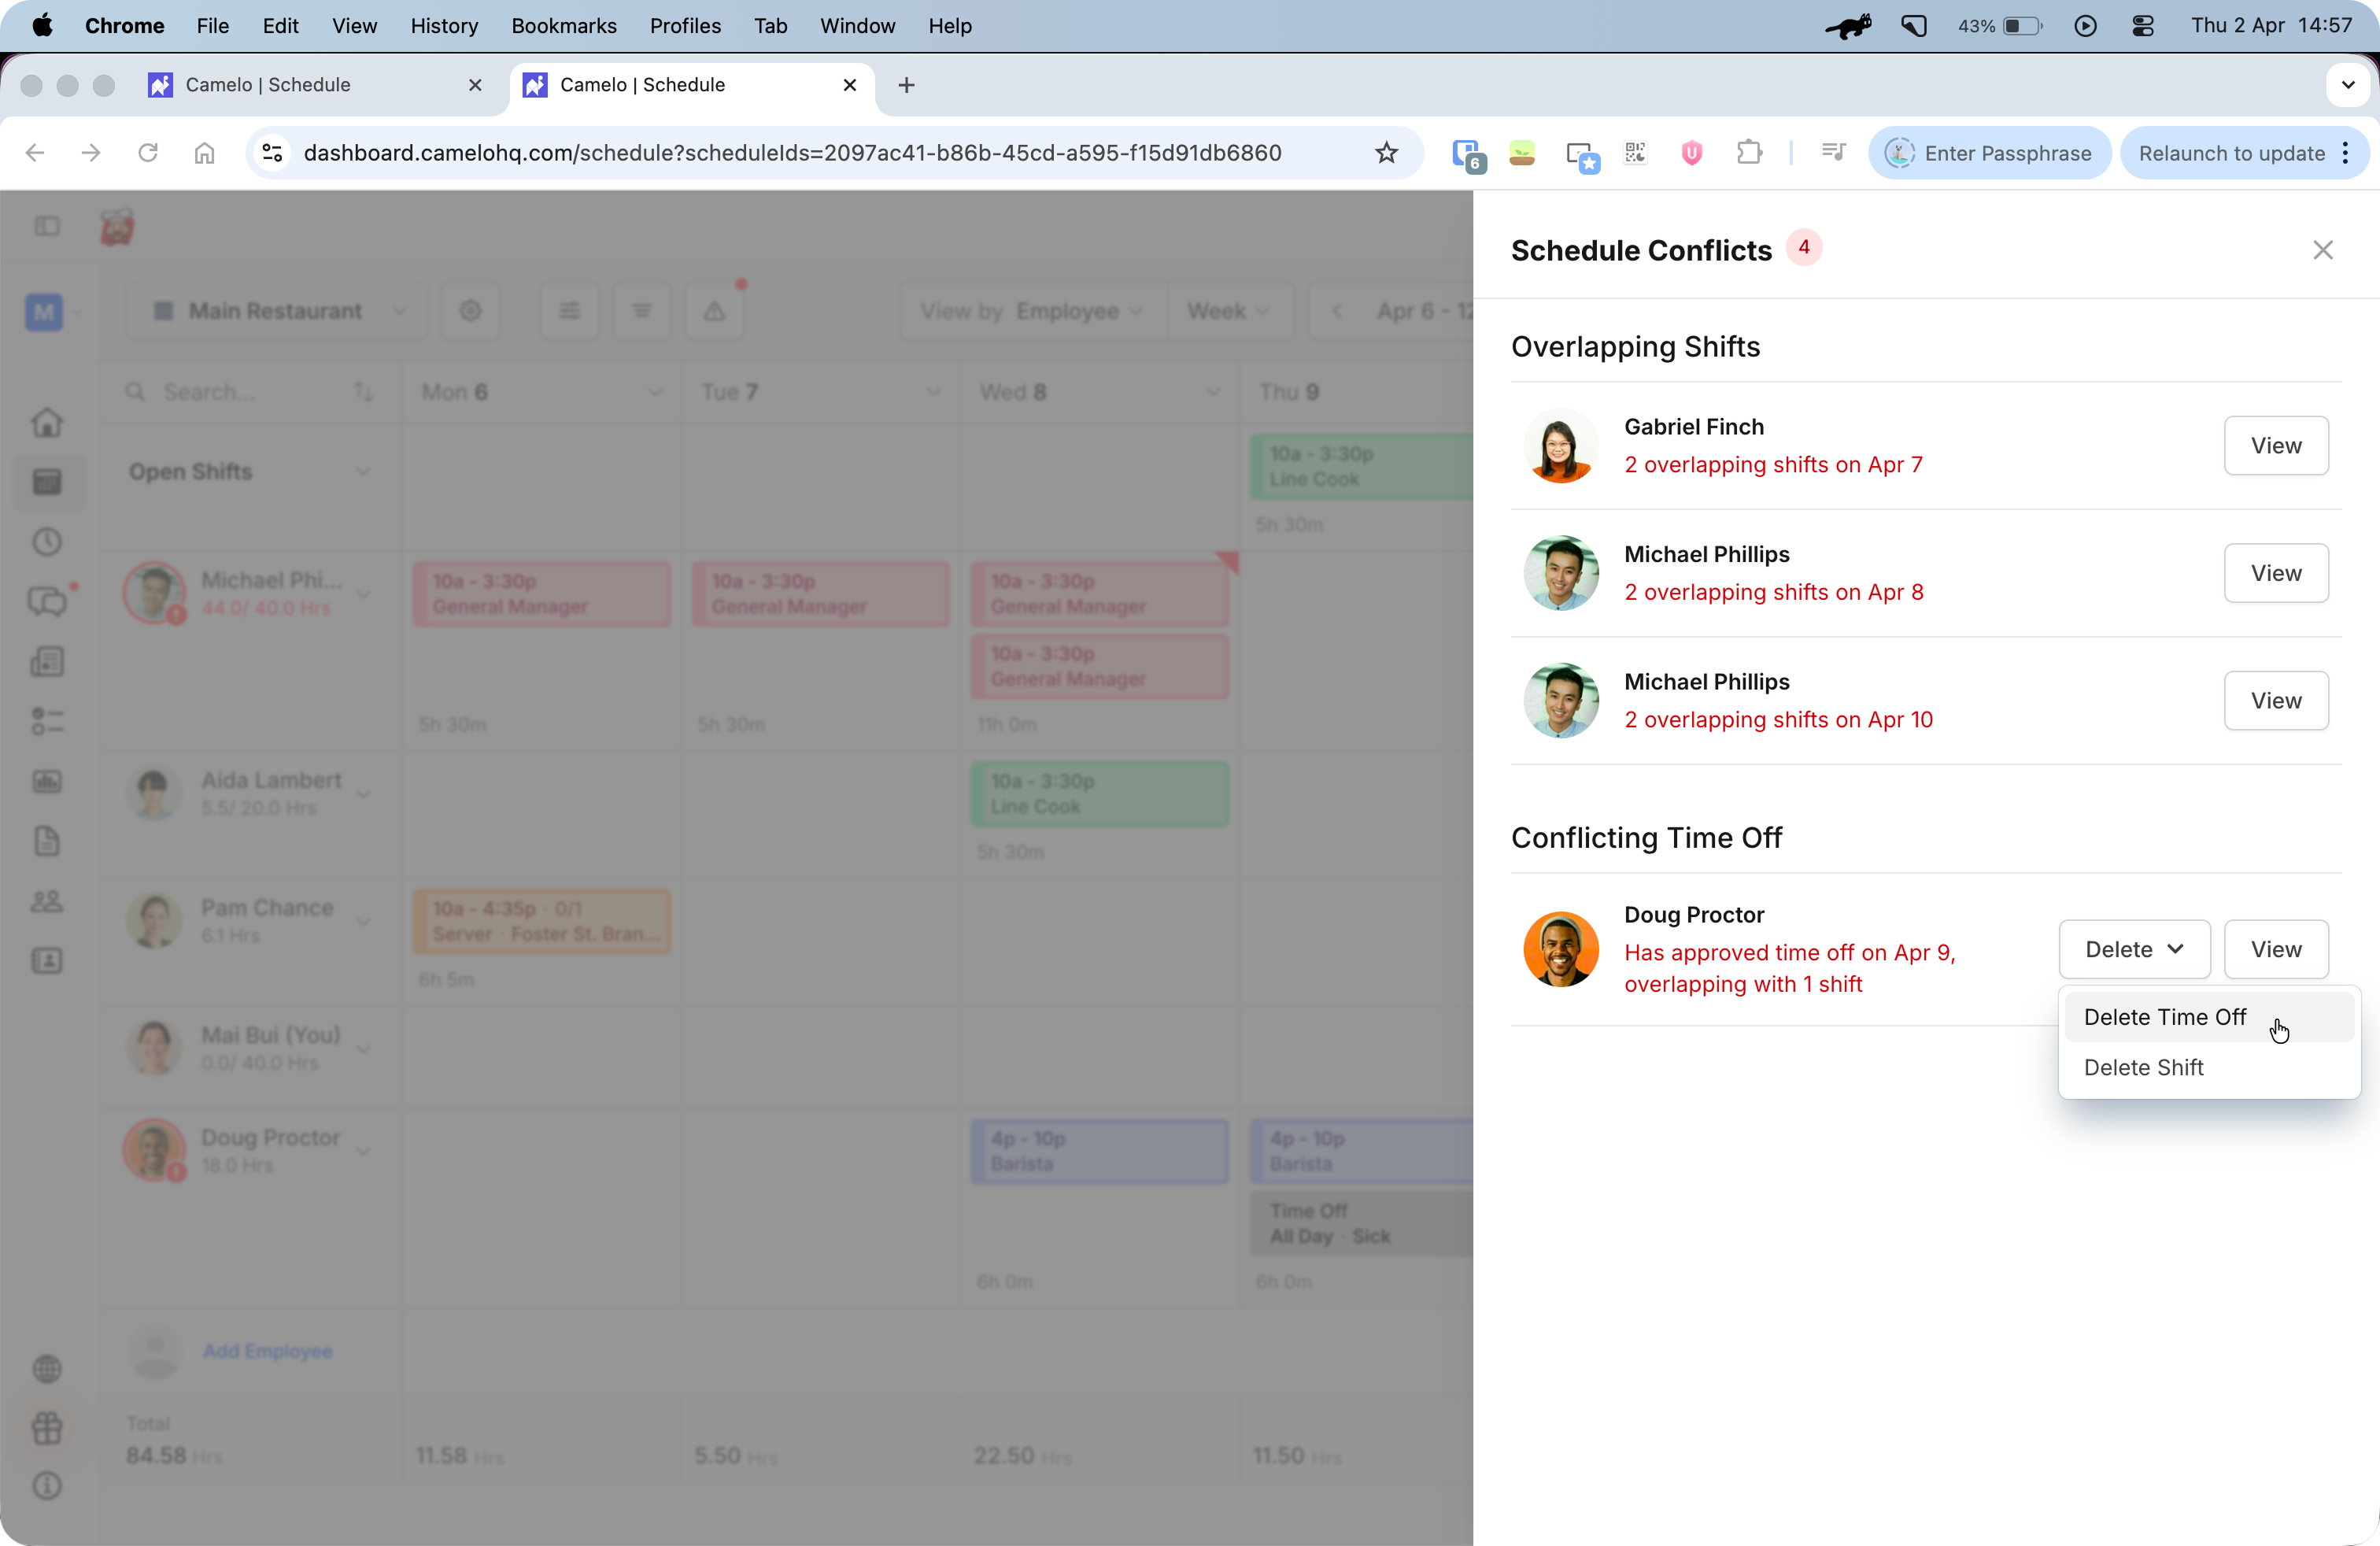Open the gift rewards icon in sidebar
The image size is (2380, 1546).
pos(47,1428)
